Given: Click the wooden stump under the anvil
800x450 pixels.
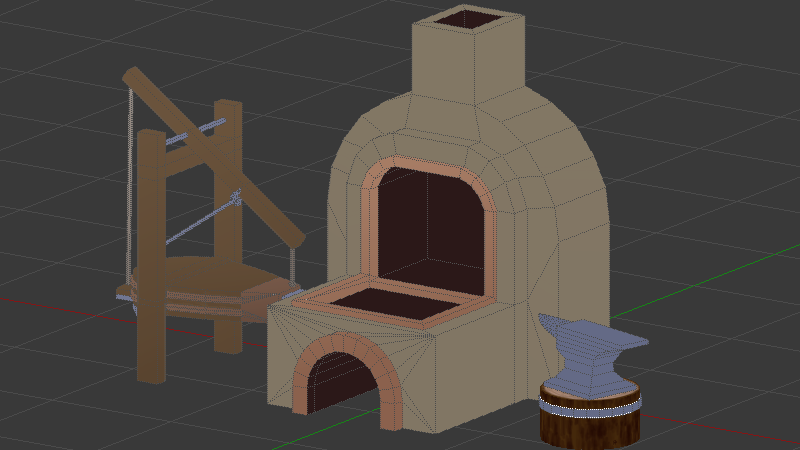Looking at the screenshot, I should 589,424.
